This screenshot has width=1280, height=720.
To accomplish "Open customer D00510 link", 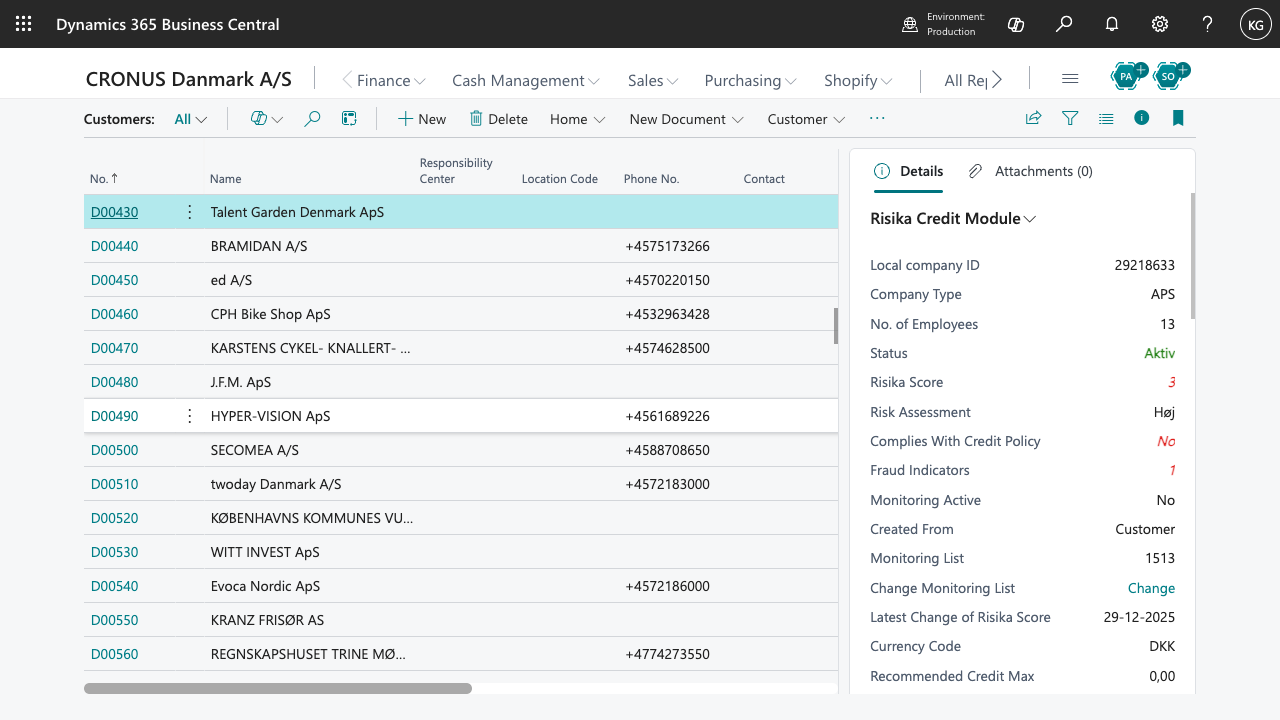I will tap(114, 484).
